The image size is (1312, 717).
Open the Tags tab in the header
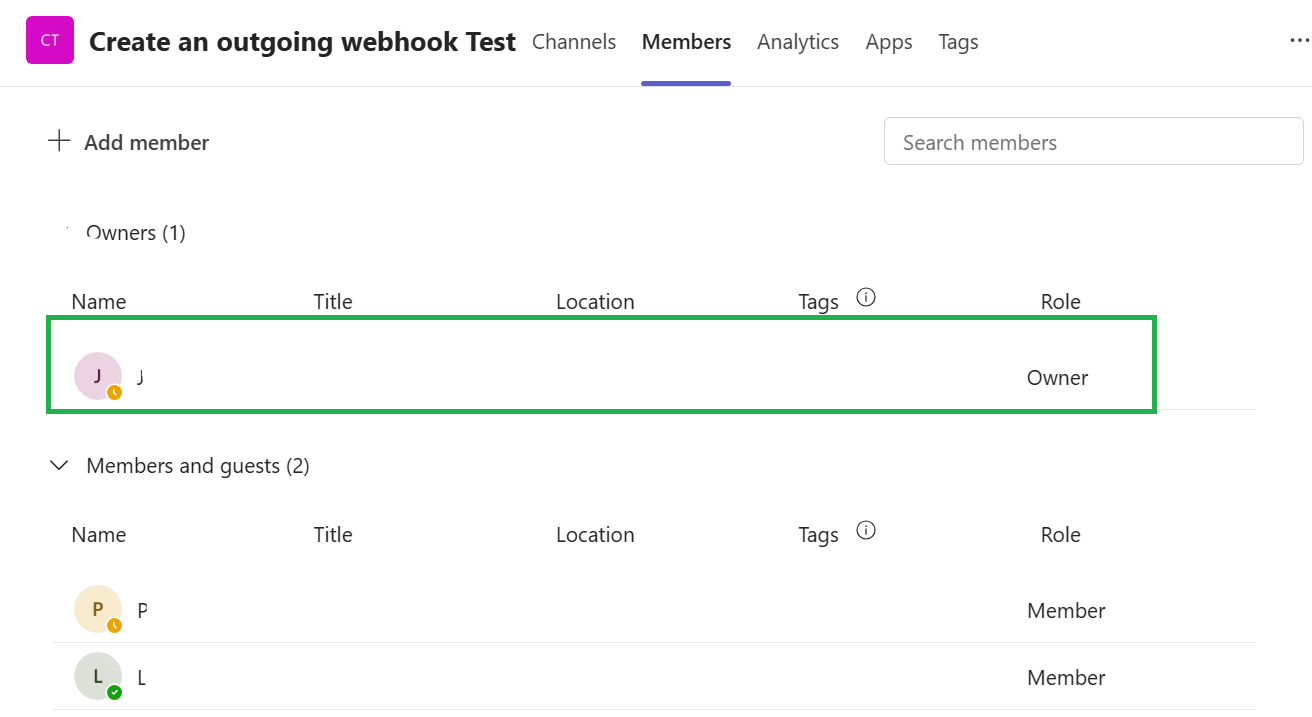pos(958,42)
